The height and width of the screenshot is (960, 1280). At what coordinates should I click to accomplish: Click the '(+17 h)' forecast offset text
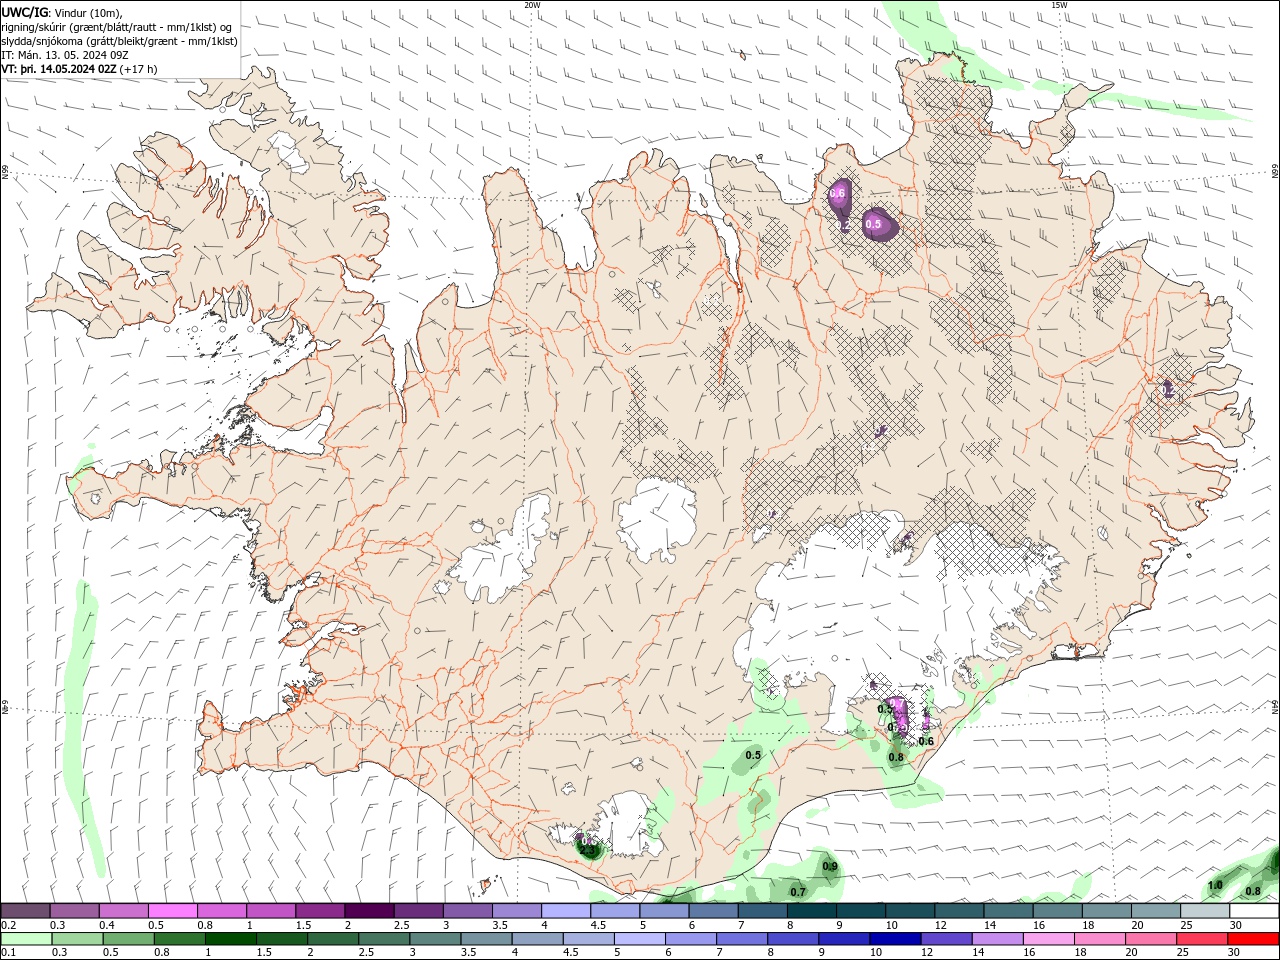point(139,69)
